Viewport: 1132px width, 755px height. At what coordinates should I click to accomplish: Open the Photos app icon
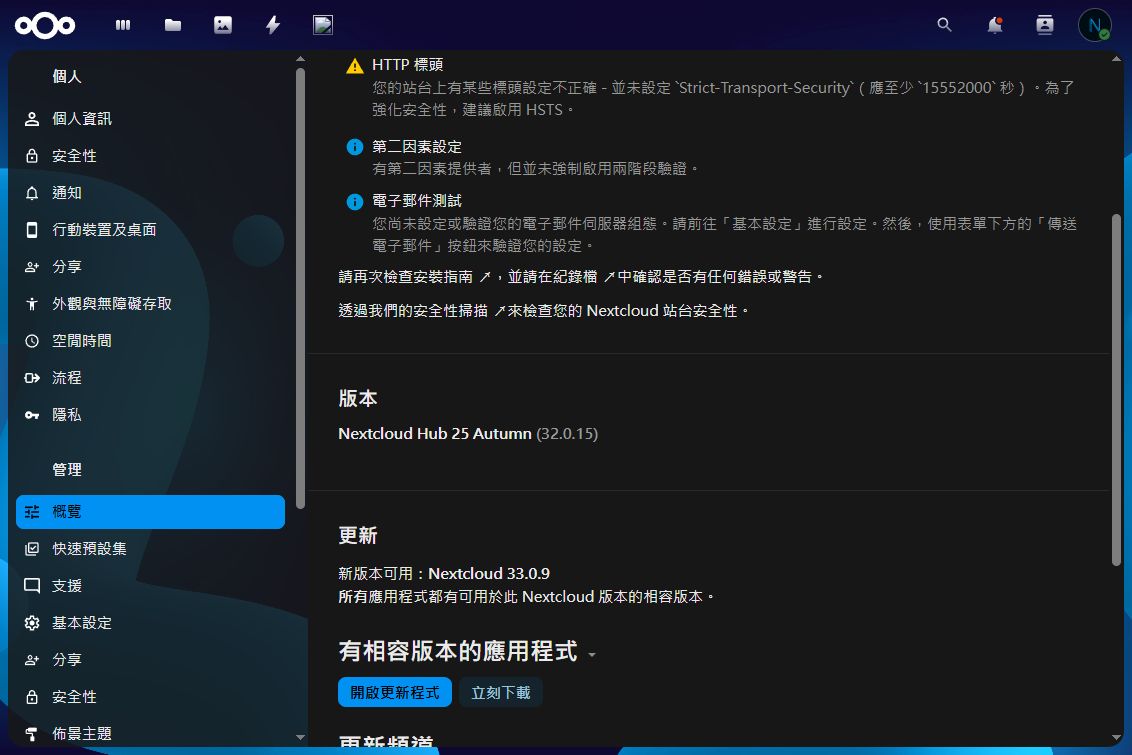[x=223, y=25]
